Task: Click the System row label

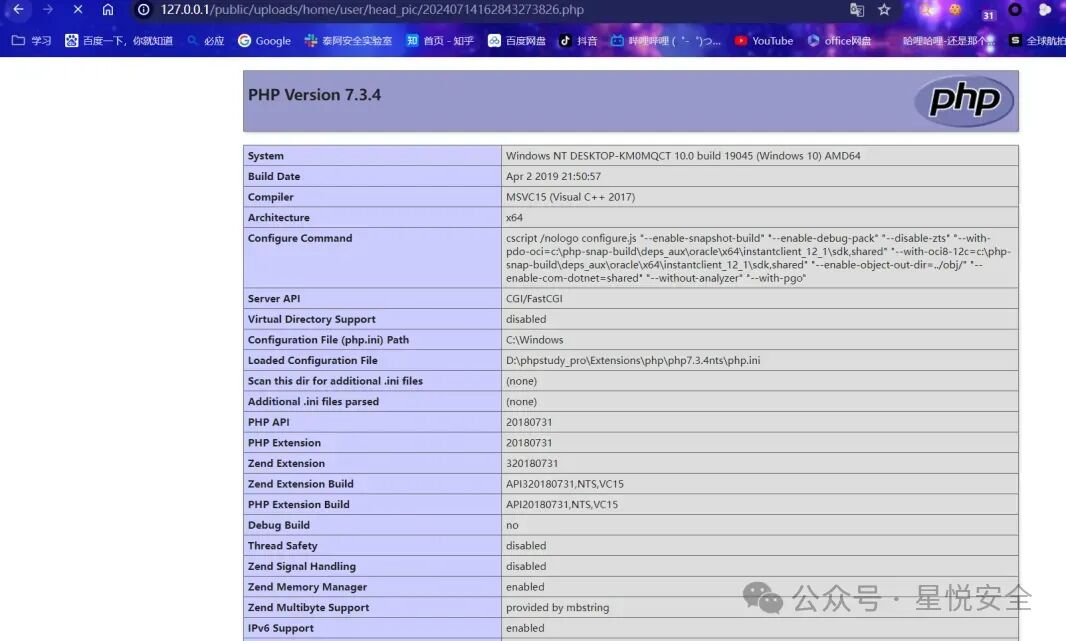Action: pyautogui.click(x=266, y=156)
